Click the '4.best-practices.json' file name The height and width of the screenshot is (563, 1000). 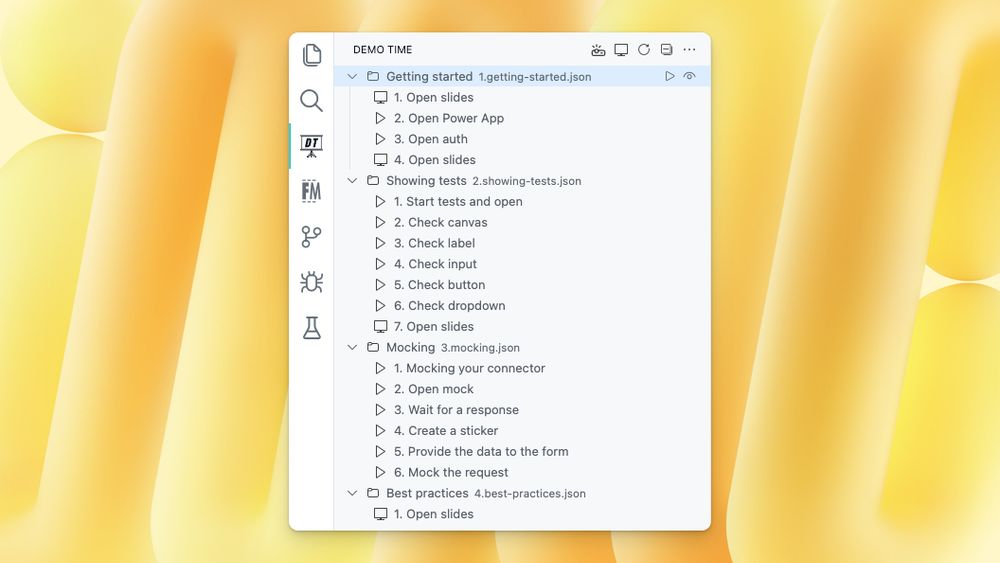(530, 494)
